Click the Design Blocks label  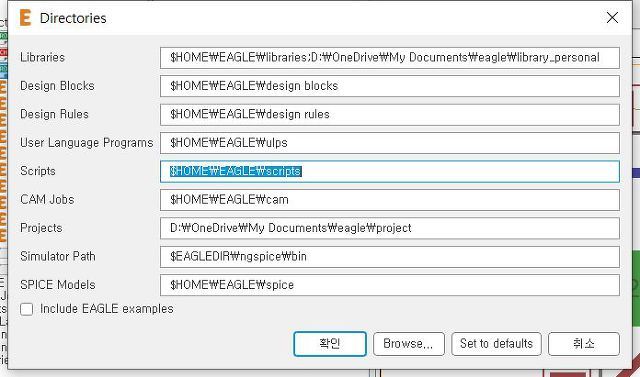point(57,86)
